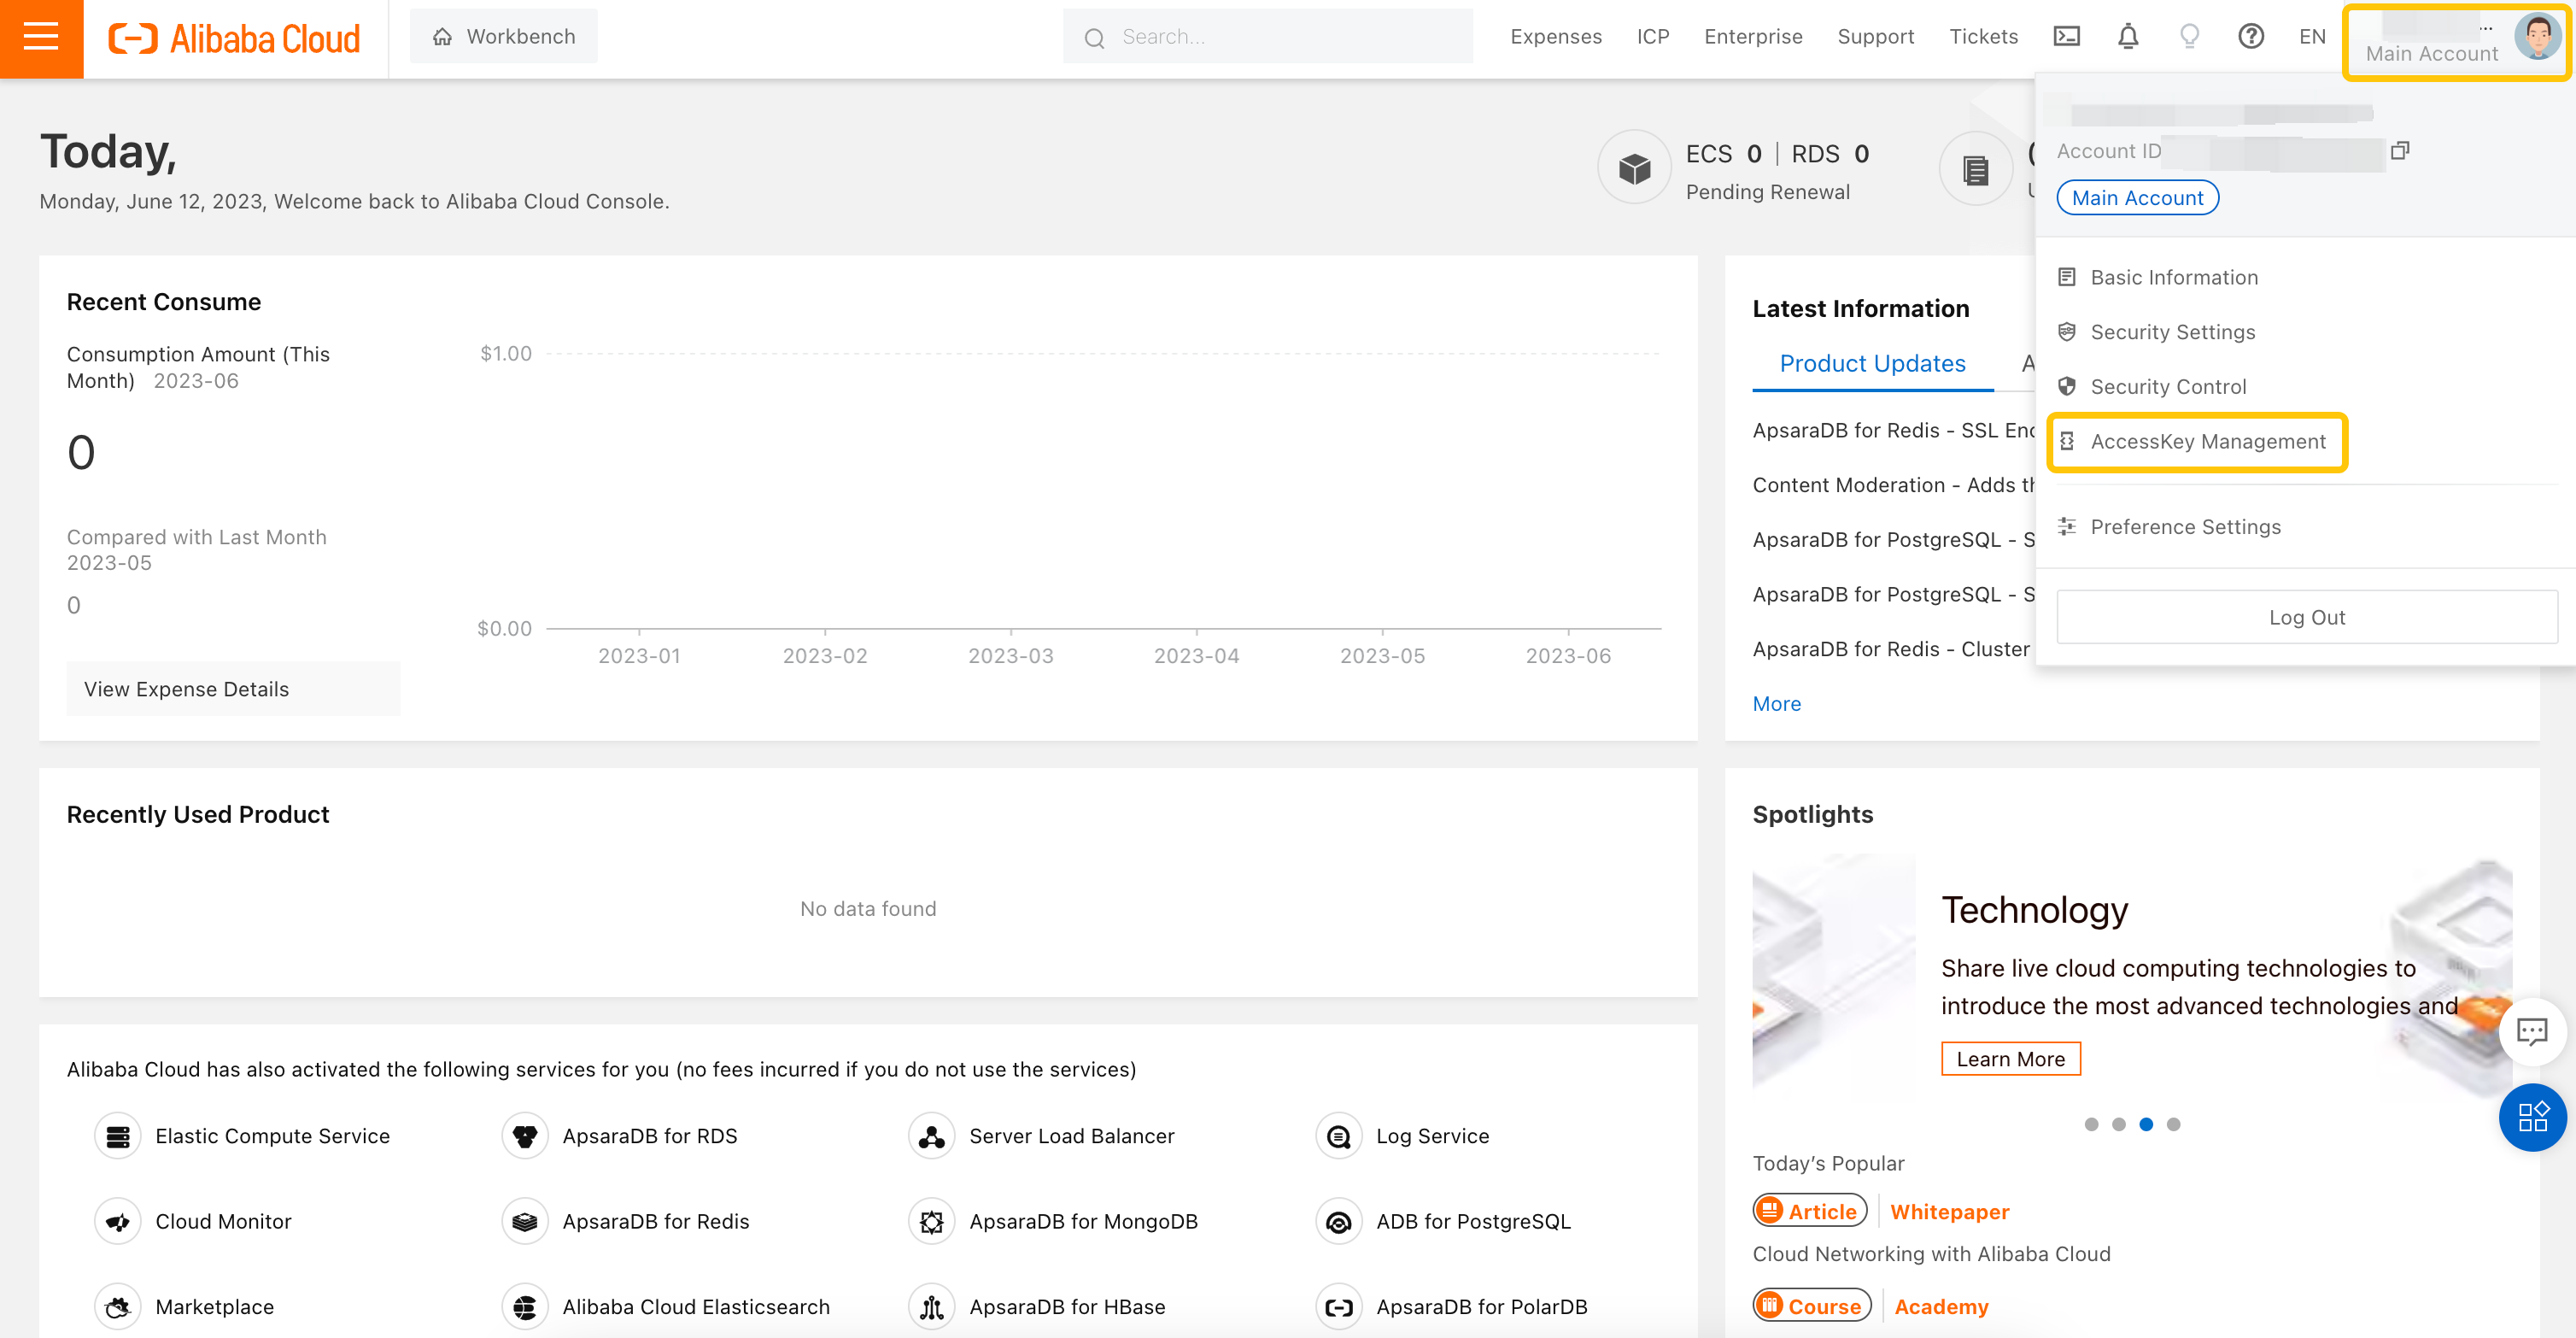Open ApsaraDB for Redis - Cluster news item
2576x1338 pixels.
(x=1891, y=649)
